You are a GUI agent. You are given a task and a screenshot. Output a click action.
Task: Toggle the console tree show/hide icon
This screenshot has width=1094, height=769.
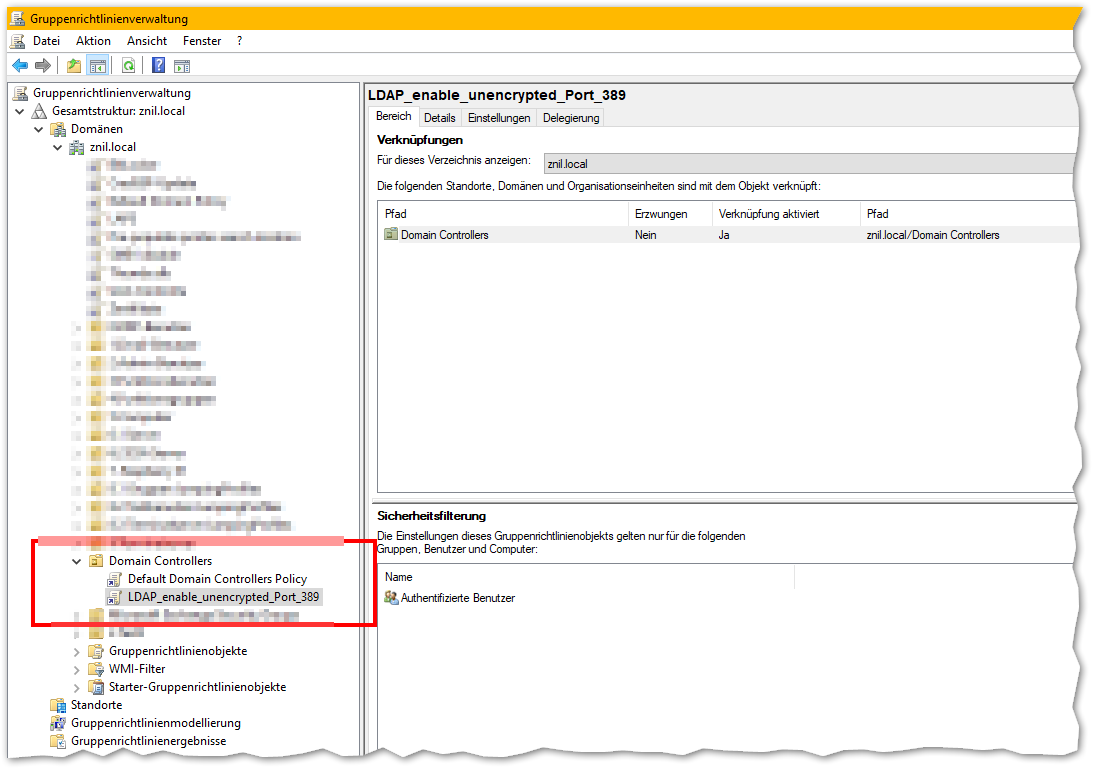(98, 66)
